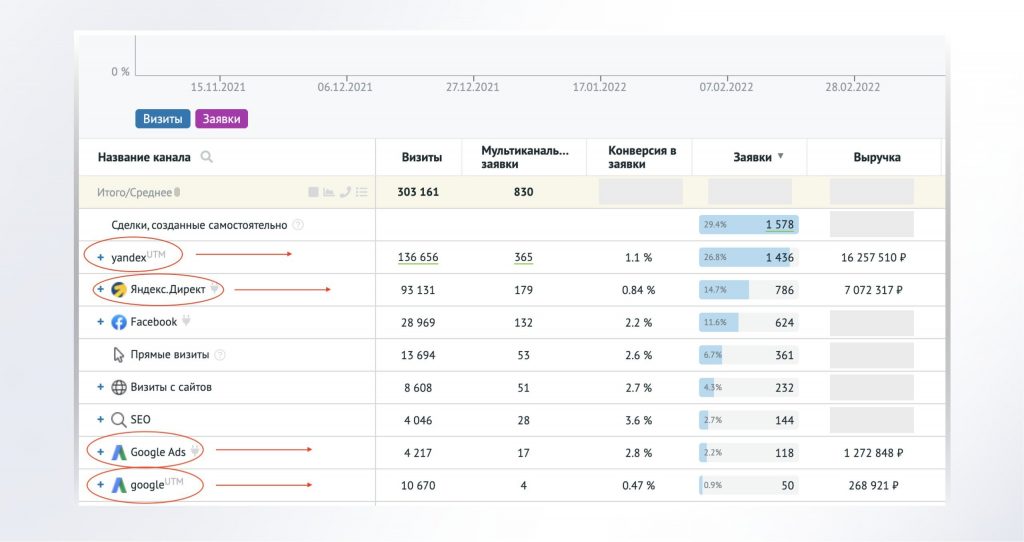Viewport: 1024px width, 542px height.
Task: Click the 136 656 visits value for yandex
Action: coord(420,257)
